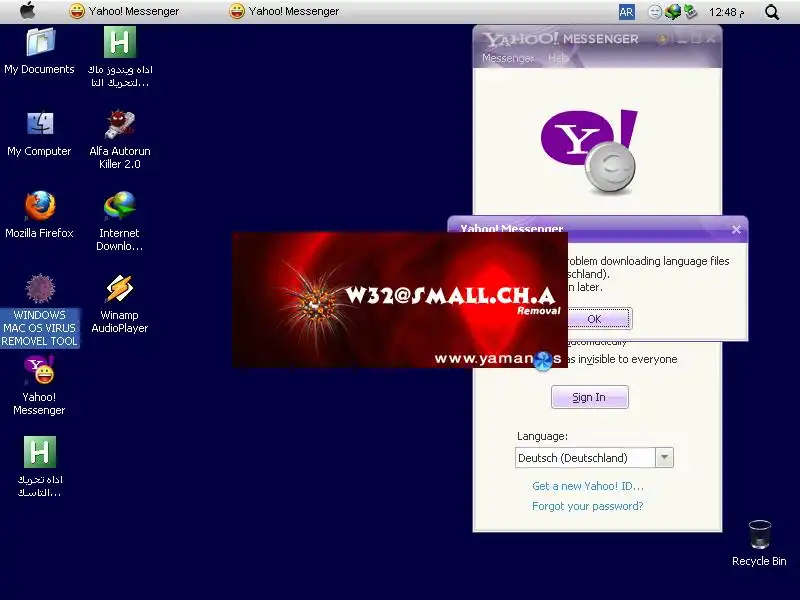The height and width of the screenshot is (600, 800).
Task: Click the Yahoo smiley face tray icon
Action: tap(655, 12)
